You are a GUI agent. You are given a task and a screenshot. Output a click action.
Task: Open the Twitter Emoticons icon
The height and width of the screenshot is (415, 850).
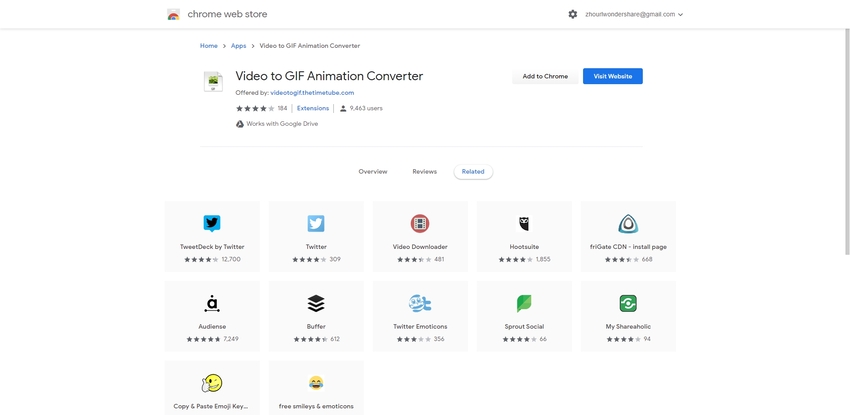point(420,303)
